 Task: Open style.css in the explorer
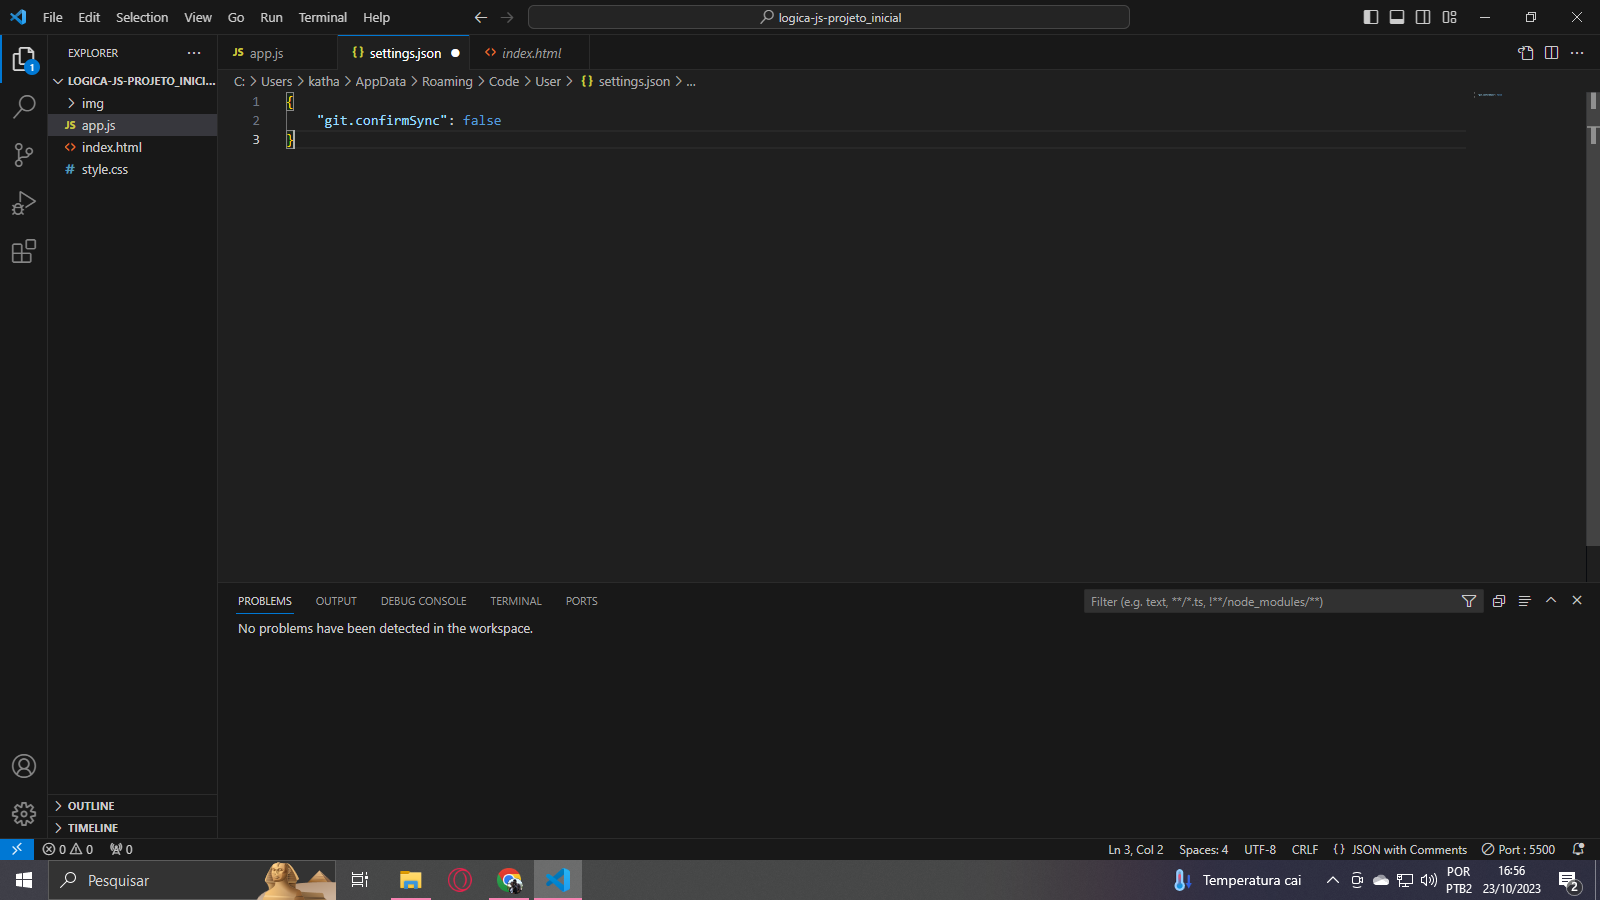point(133,169)
